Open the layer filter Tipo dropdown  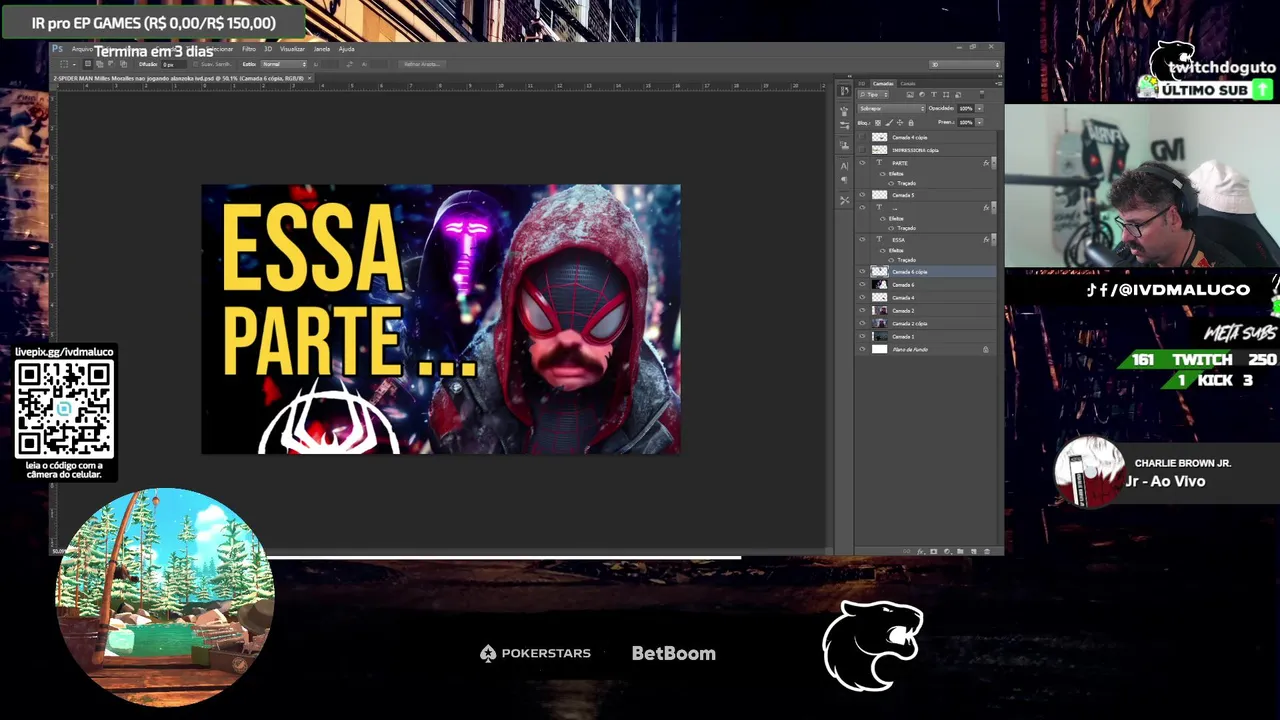[x=873, y=95]
